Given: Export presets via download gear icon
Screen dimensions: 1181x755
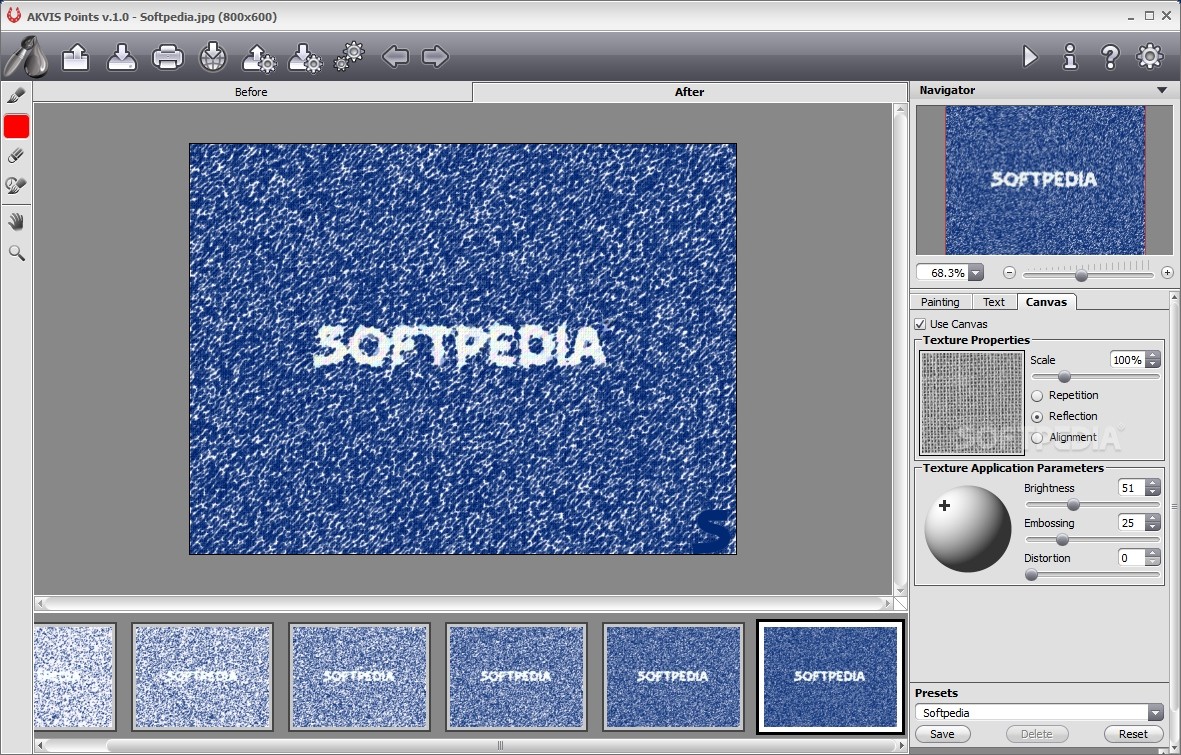Looking at the screenshot, I should pos(305,58).
